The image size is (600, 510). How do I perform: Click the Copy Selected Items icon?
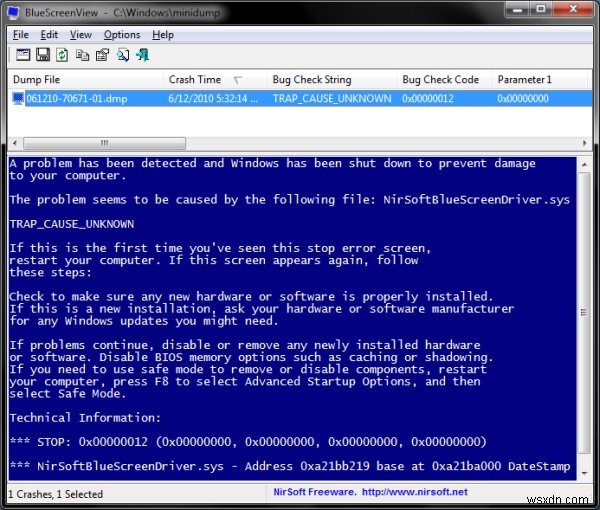pyautogui.click(x=82, y=55)
